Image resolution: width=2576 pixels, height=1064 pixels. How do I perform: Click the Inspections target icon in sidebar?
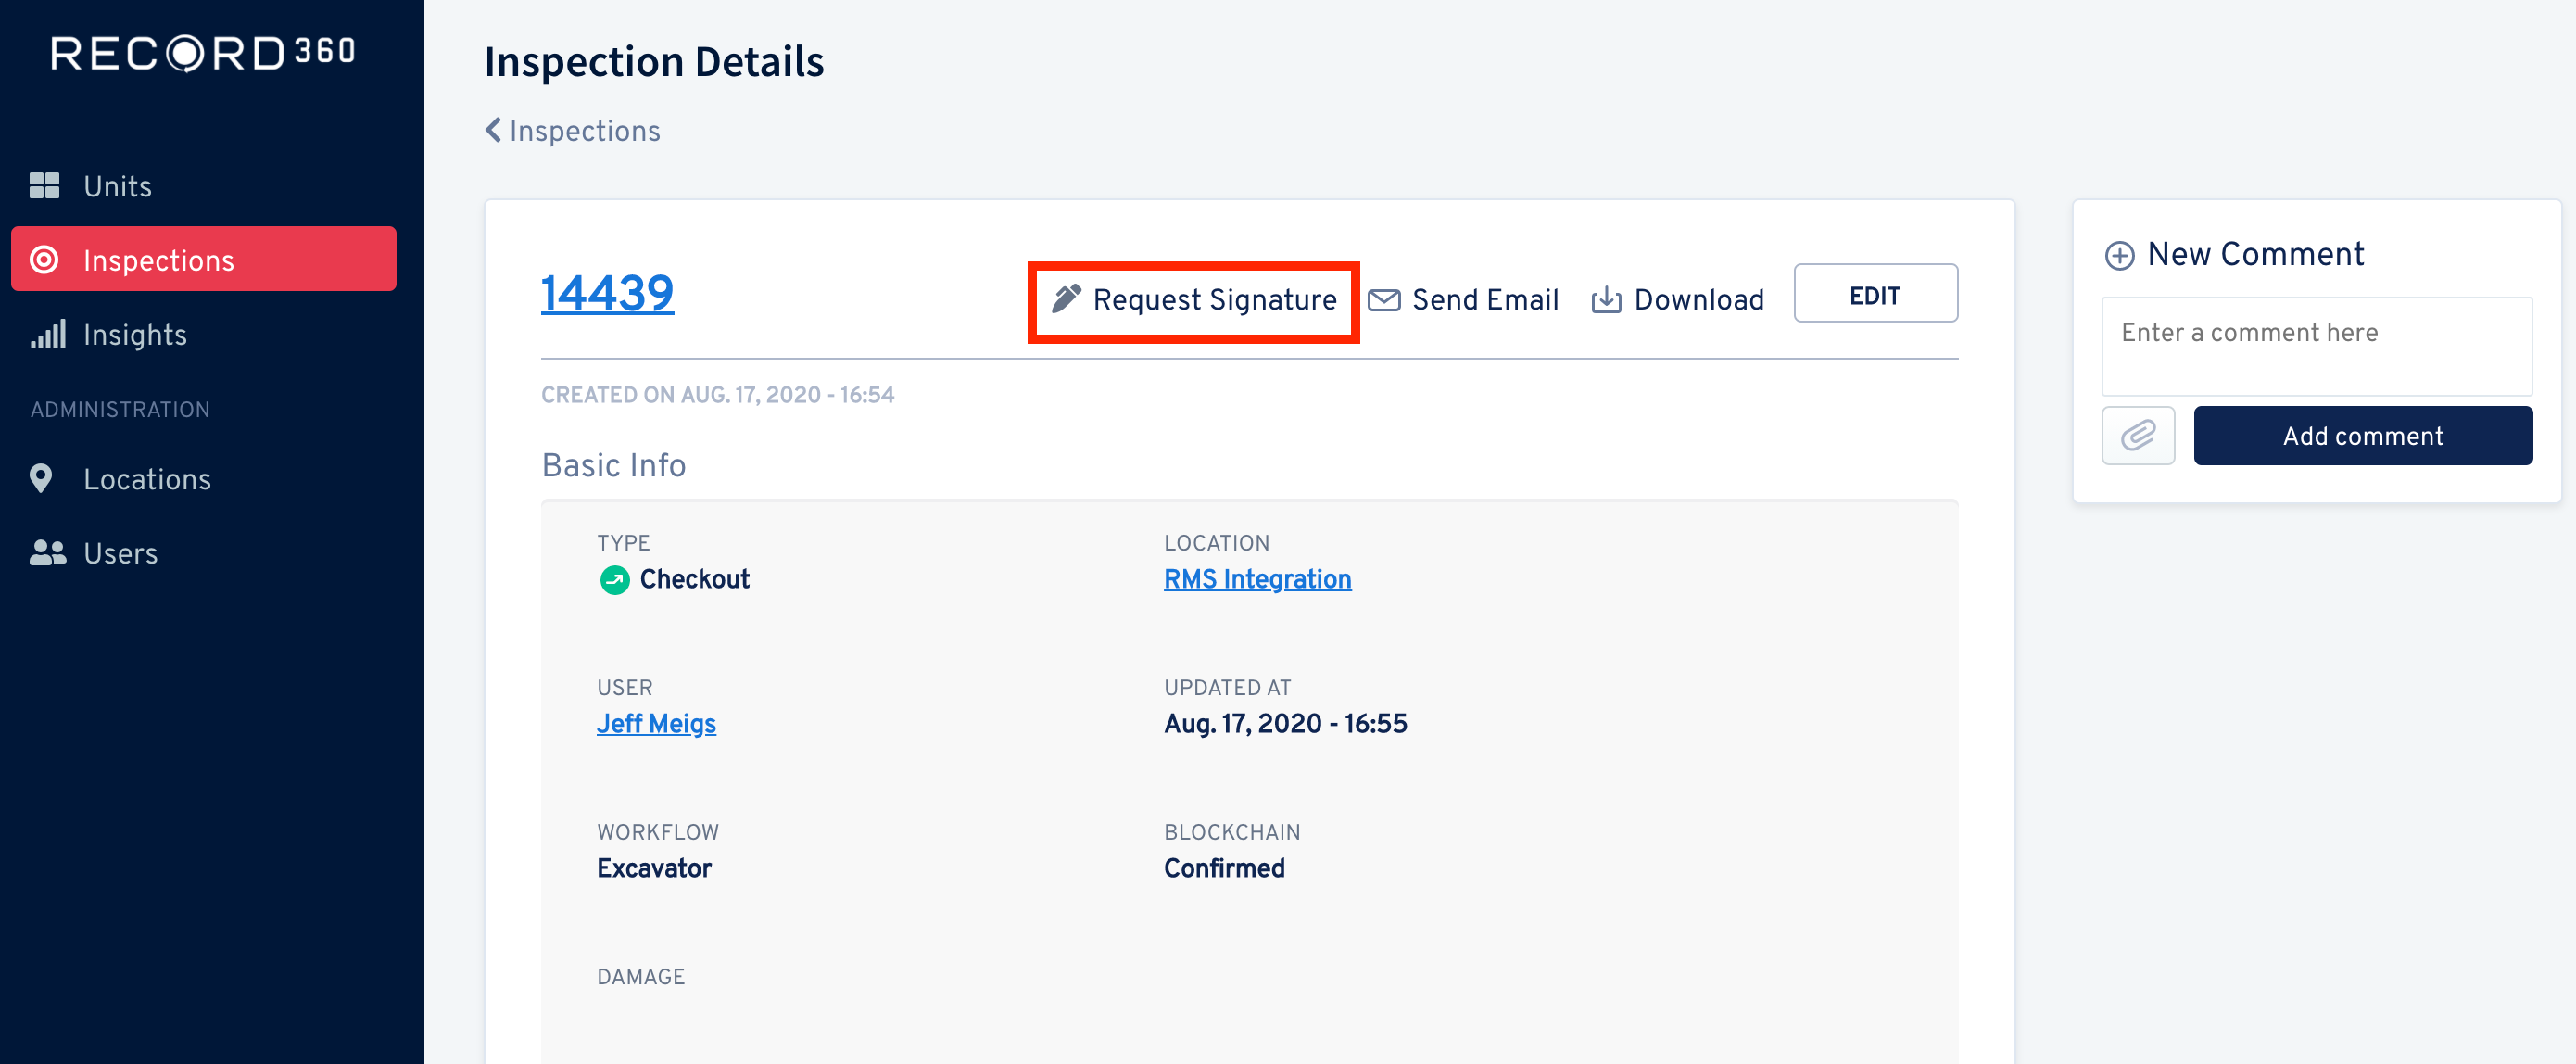44,260
